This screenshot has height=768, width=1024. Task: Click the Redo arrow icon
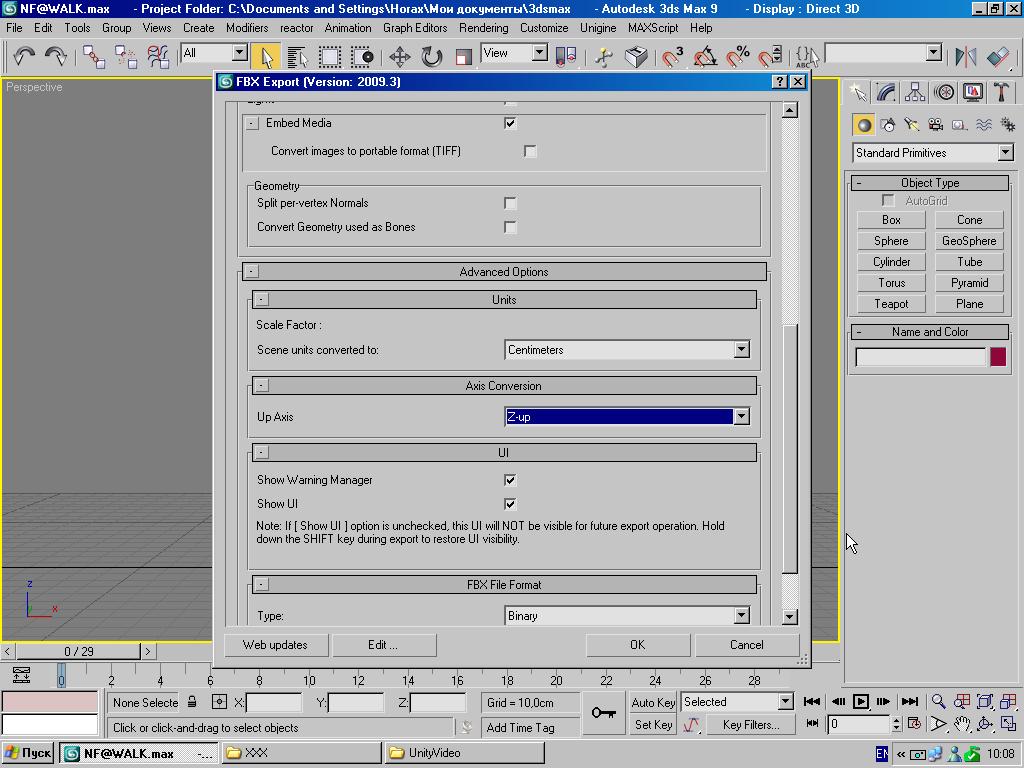pyautogui.click(x=56, y=56)
